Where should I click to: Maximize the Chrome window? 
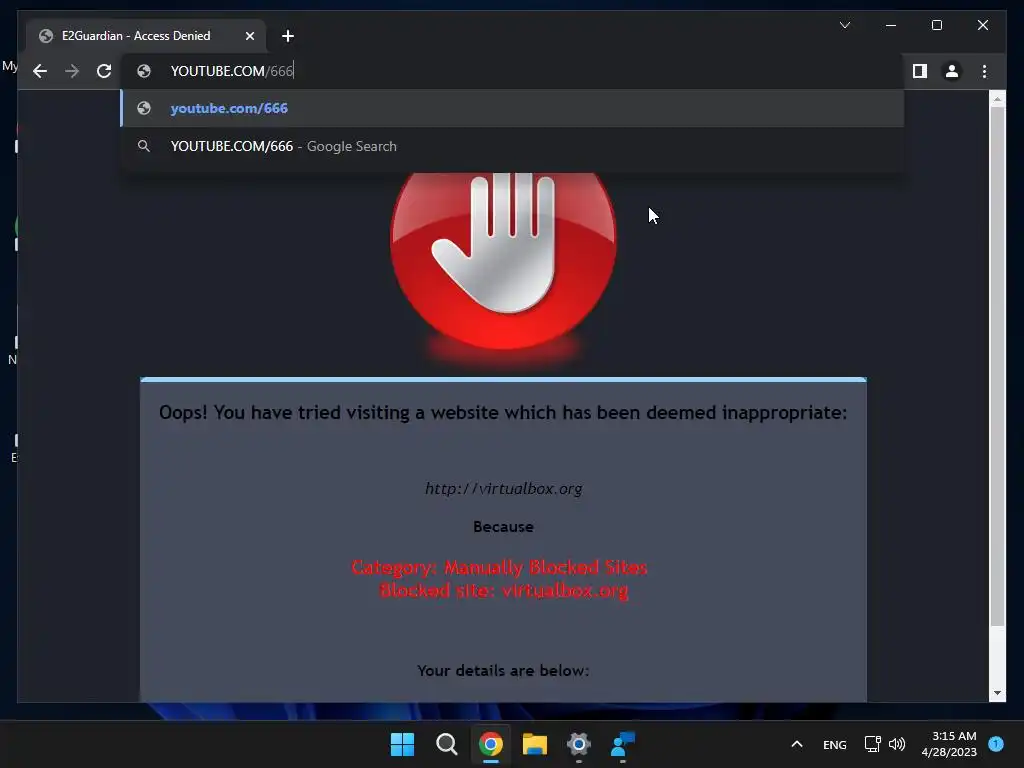[936, 25]
